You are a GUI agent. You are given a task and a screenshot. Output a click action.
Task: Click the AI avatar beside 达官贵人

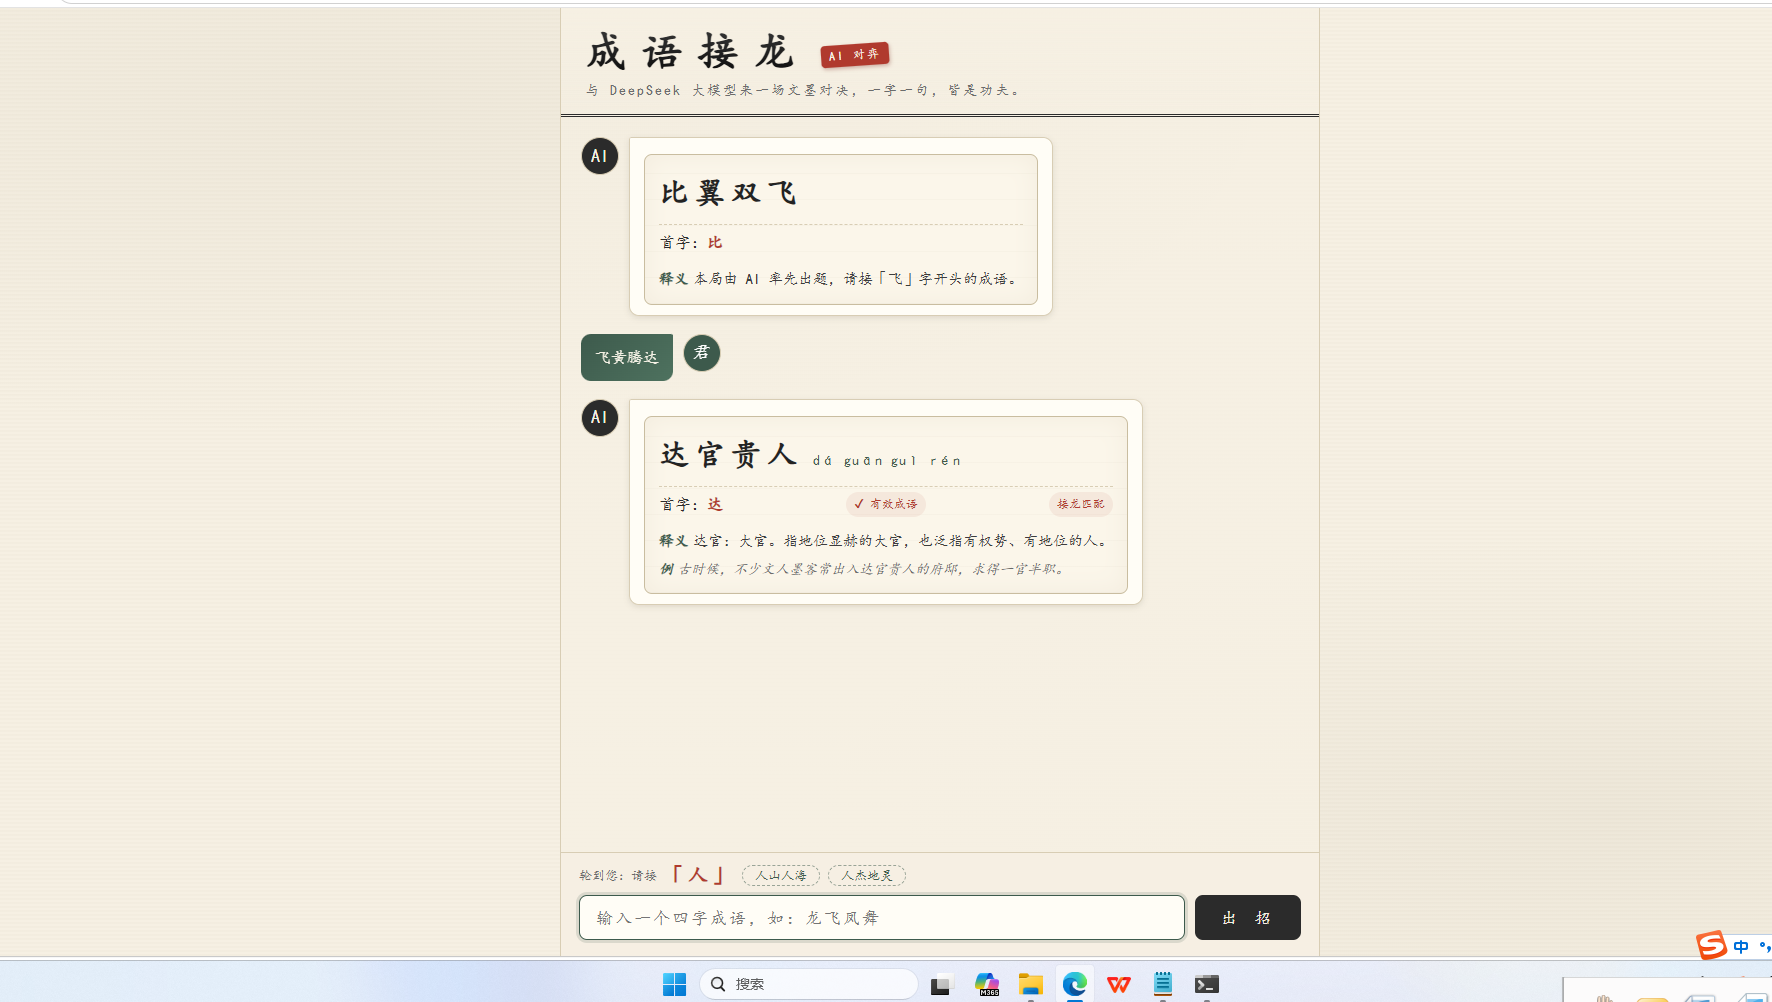pos(600,417)
